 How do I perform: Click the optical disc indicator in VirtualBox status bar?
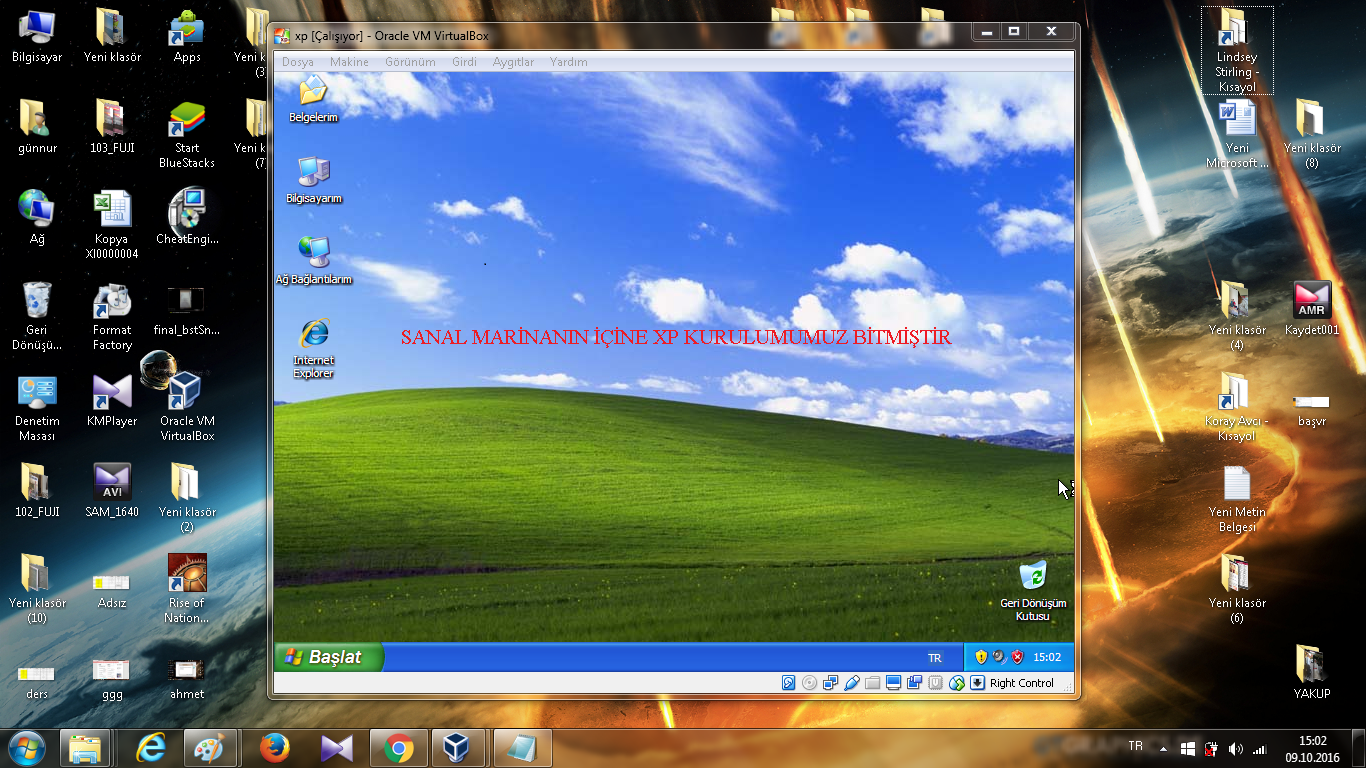point(809,683)
